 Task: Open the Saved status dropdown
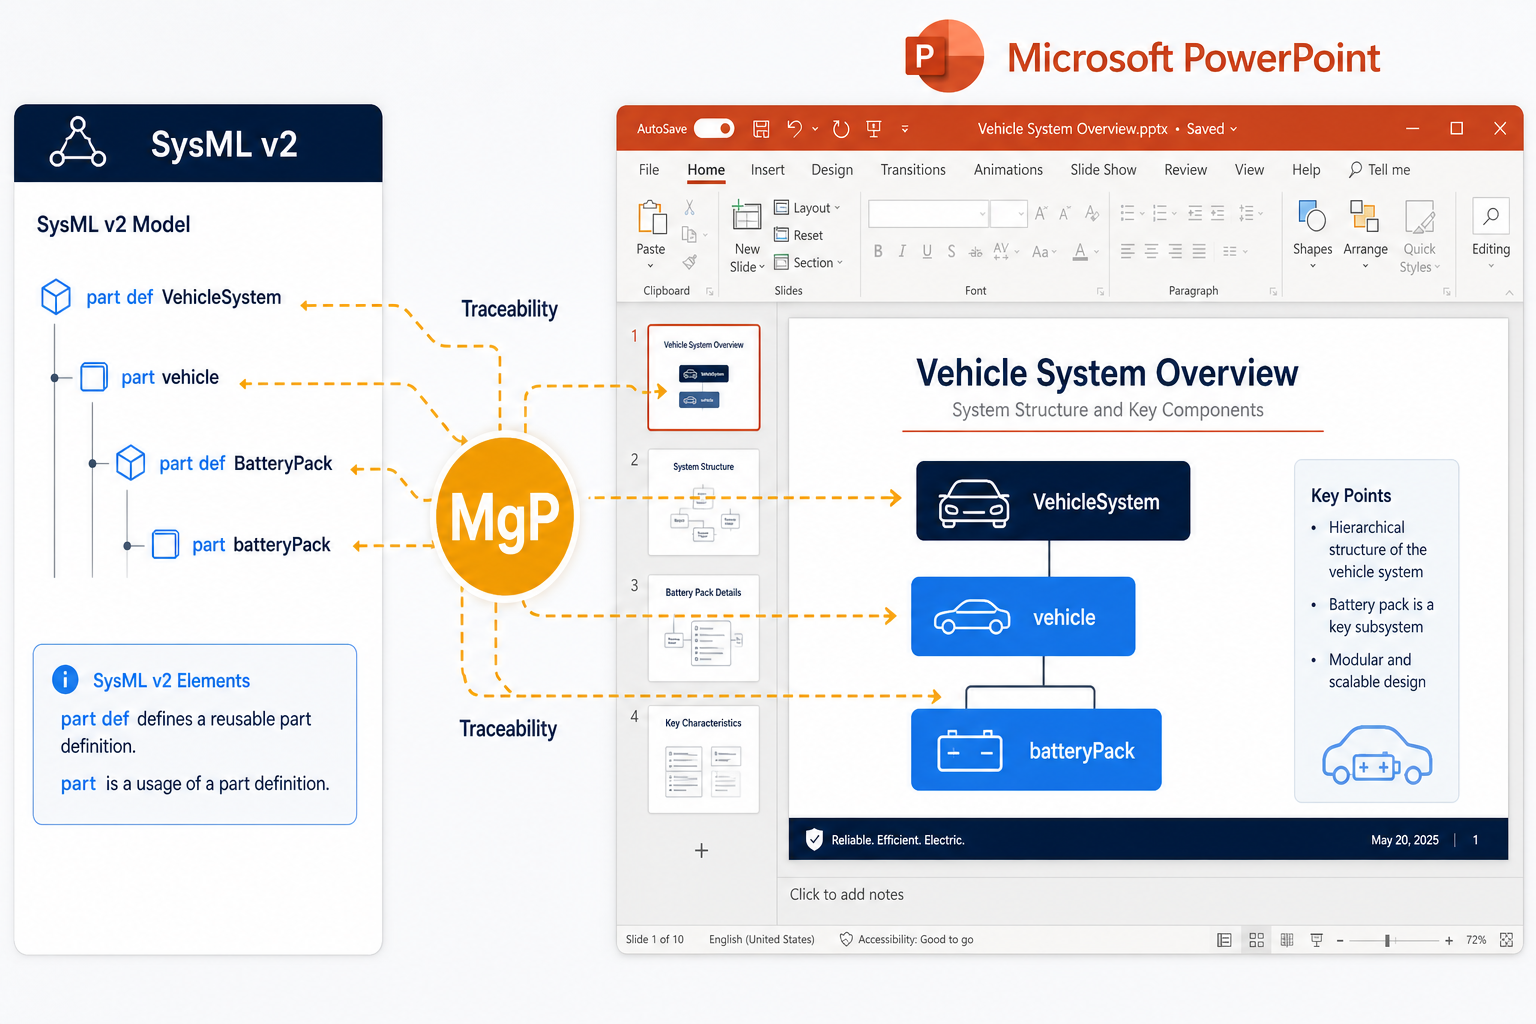click(1212, 129)
